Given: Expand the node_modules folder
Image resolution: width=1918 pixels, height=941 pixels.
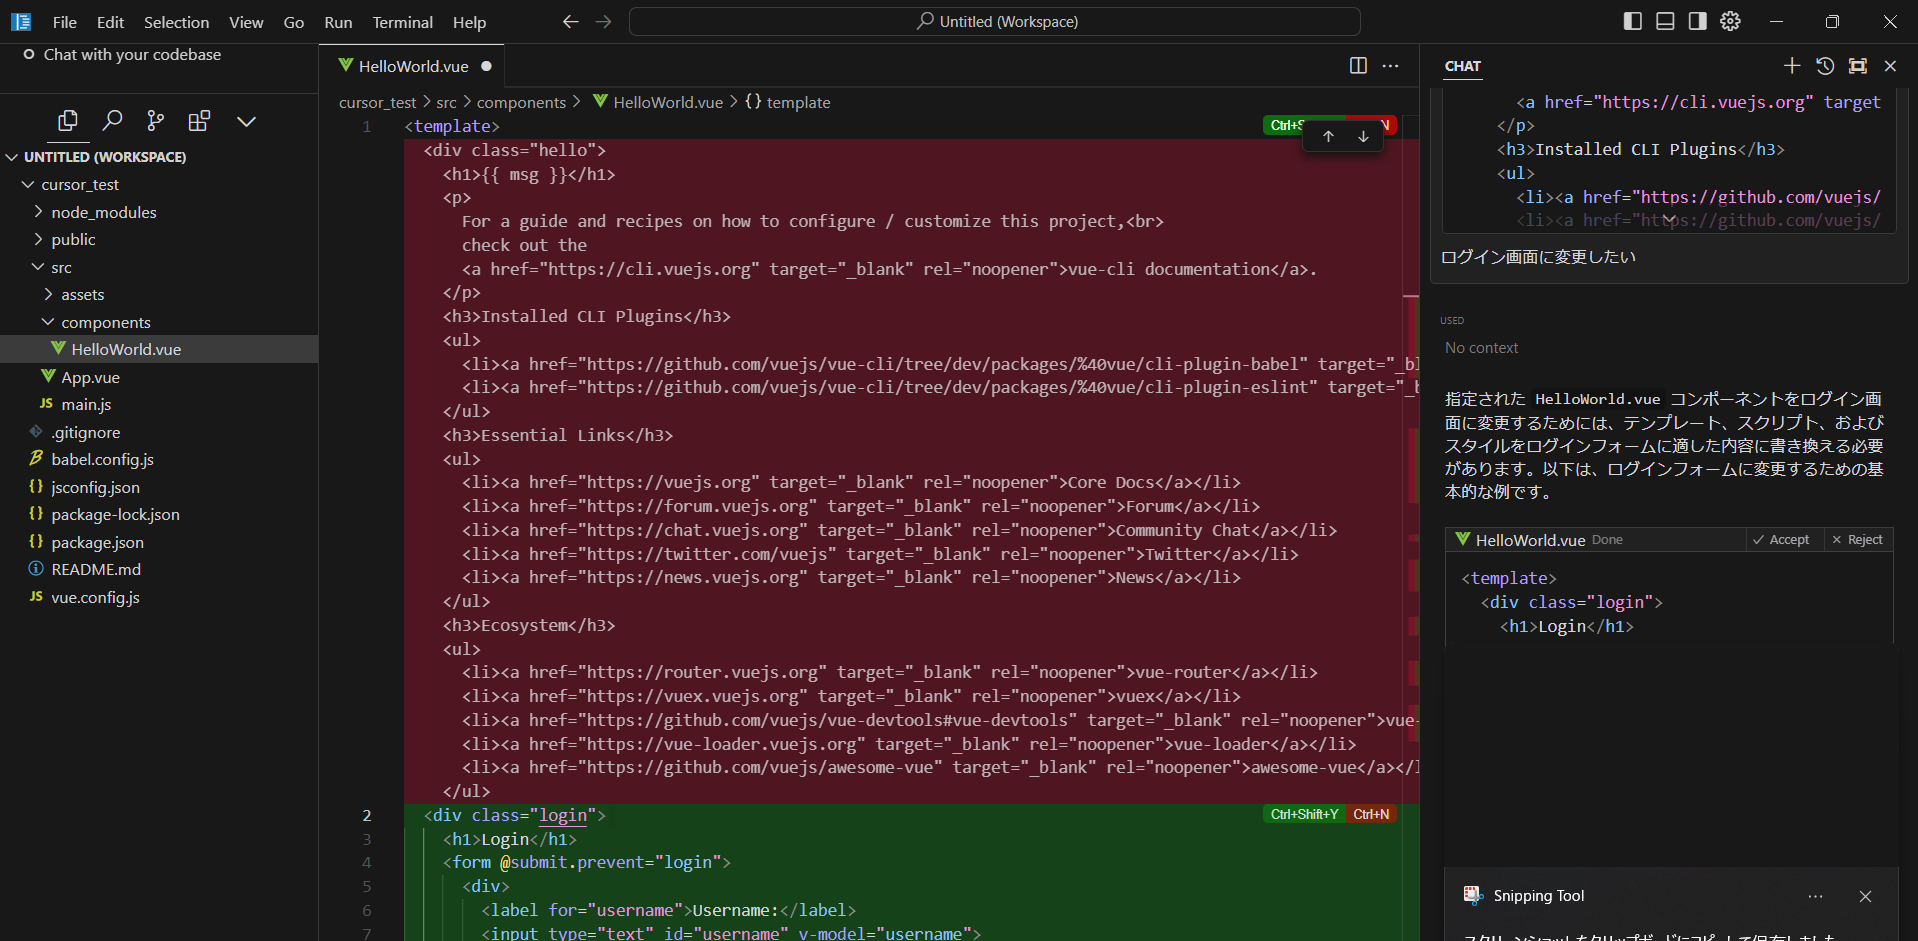Looking at the screenshot, I should [x=38, y=212].
